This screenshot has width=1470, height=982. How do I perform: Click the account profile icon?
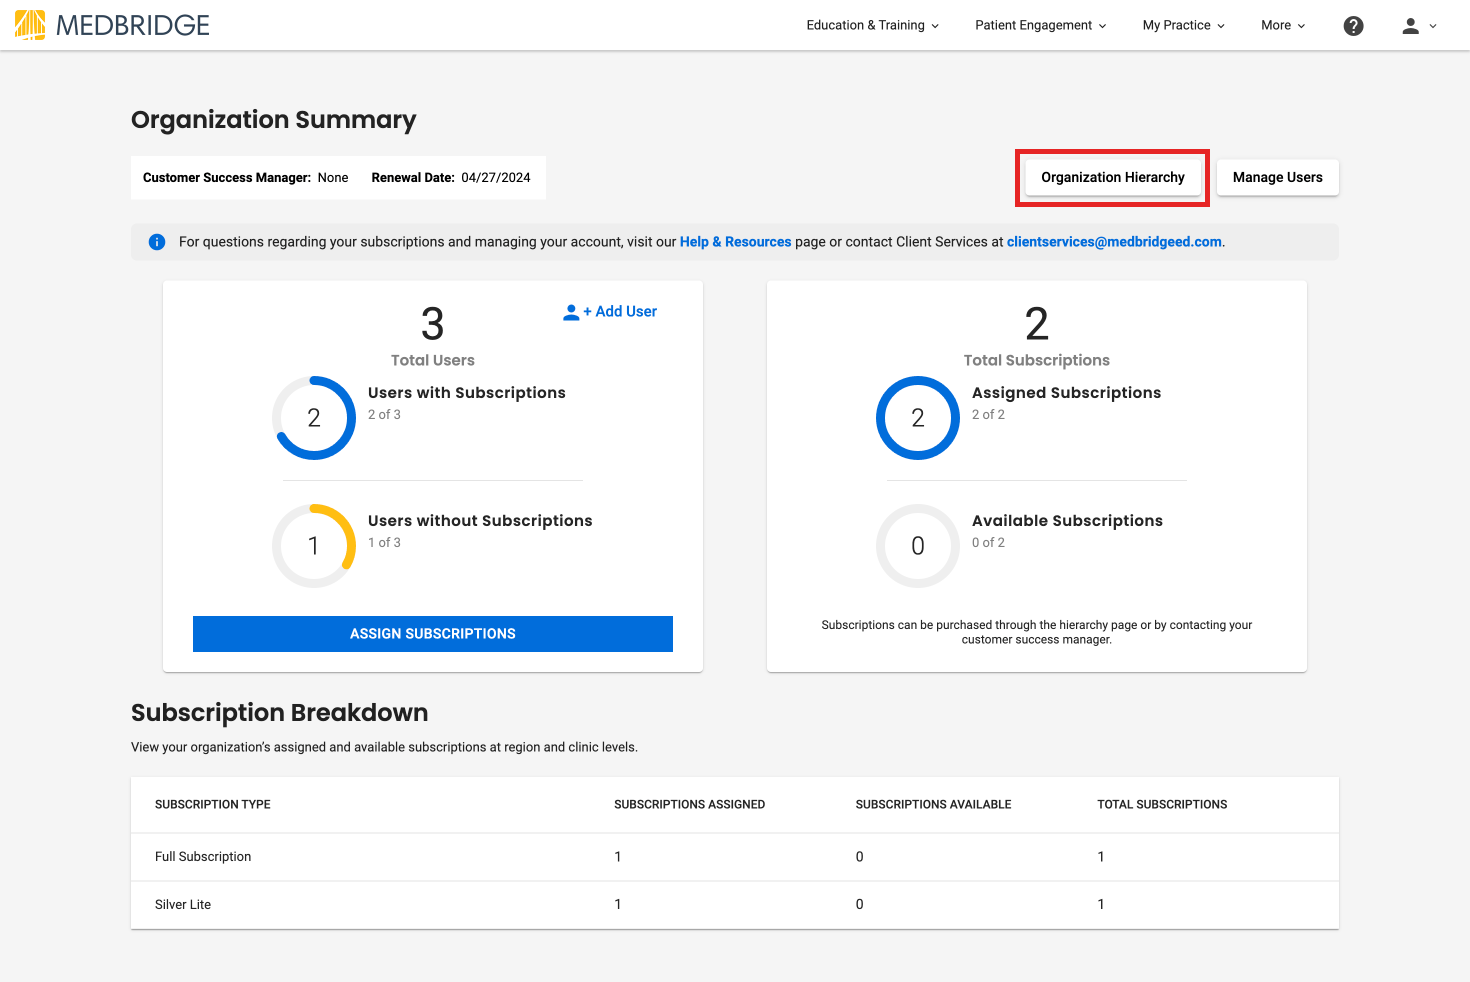pos(1410,25)
